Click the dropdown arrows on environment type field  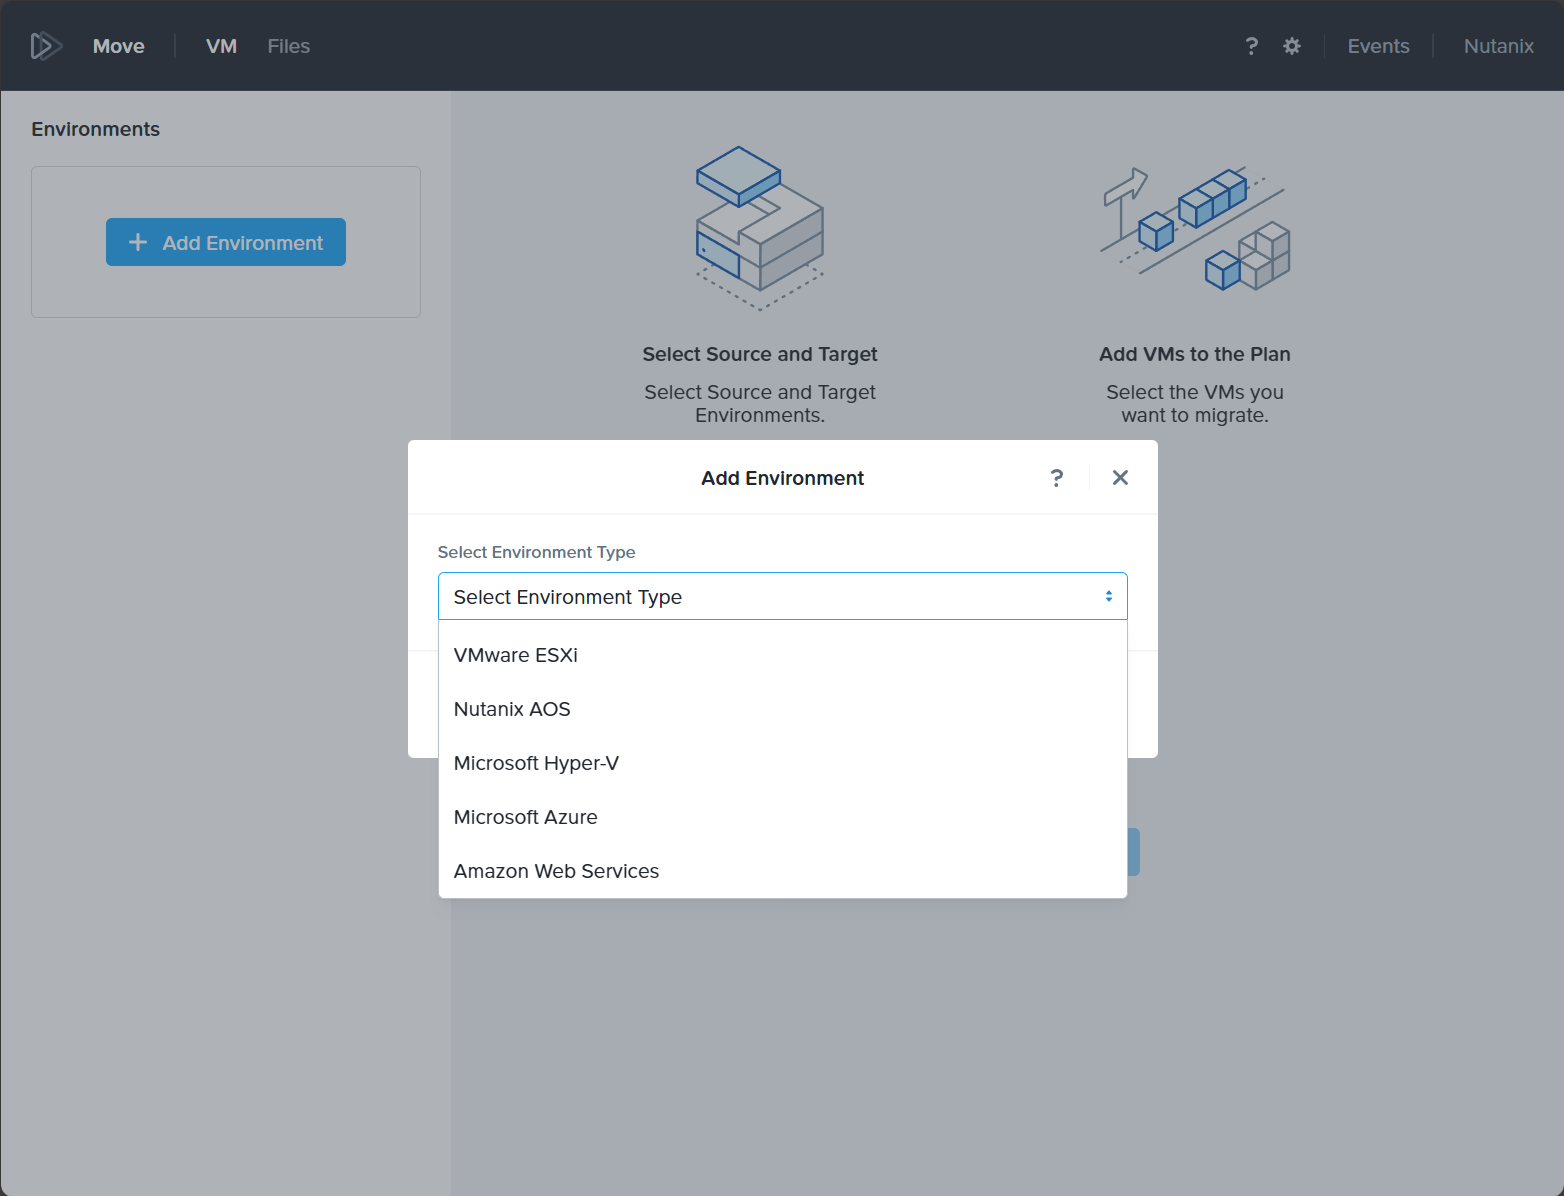click(x=1108, y=597)
